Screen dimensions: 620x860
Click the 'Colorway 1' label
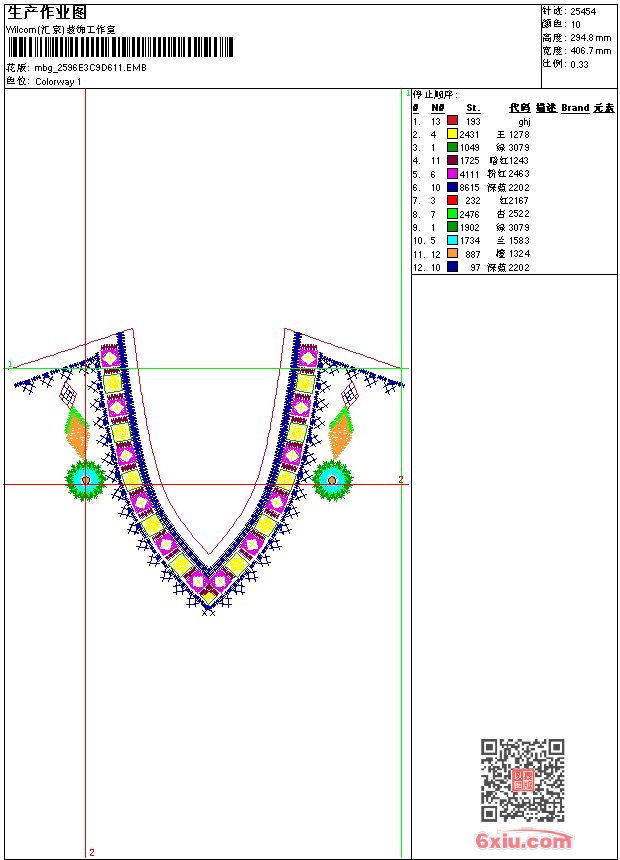pyautogui.click(x=58, y=82)
